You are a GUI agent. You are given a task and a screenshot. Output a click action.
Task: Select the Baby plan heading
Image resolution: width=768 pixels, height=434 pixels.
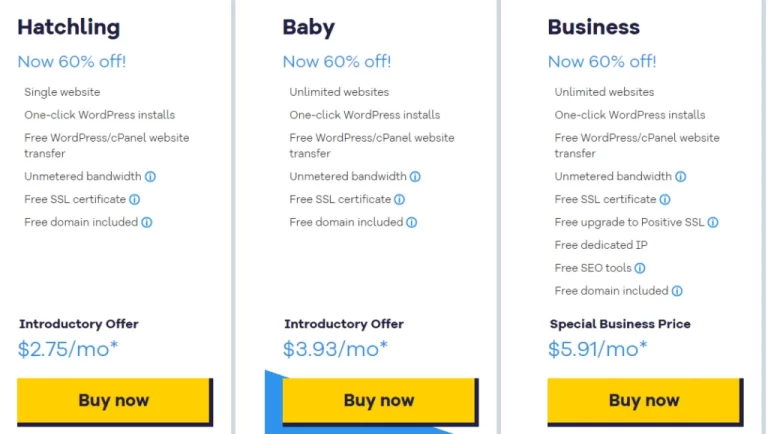tap(308, 27)
